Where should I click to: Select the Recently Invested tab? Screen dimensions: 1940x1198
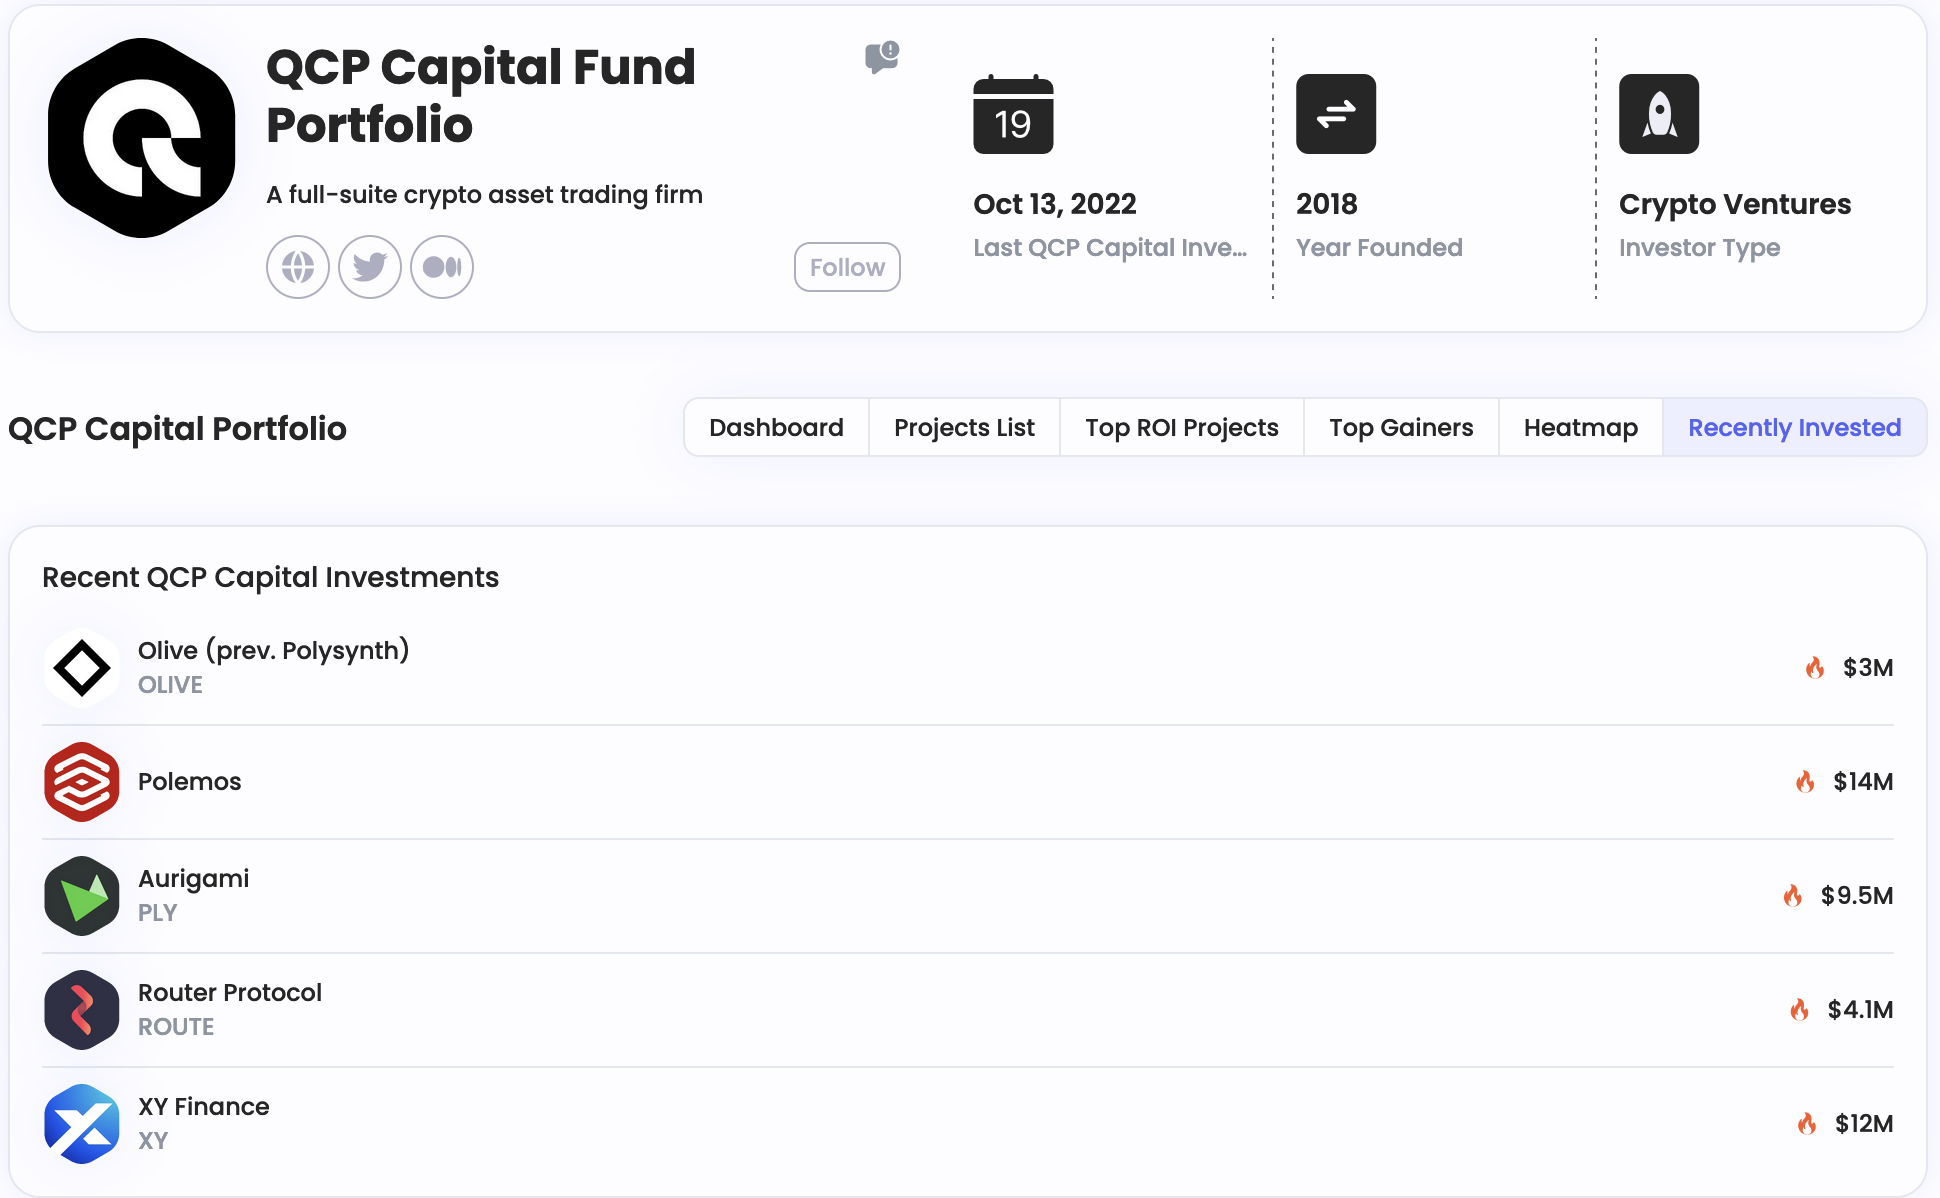click(x=1795, y=428)
